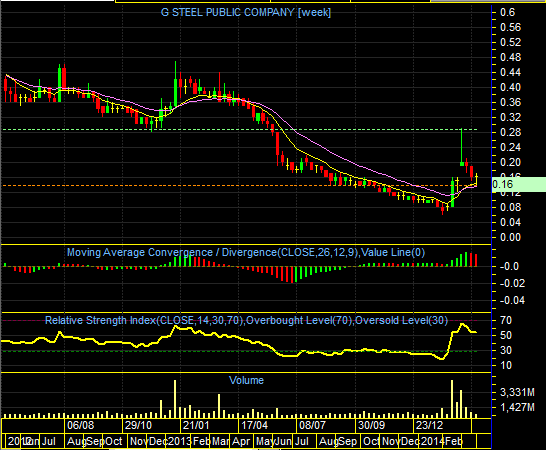Click the highest volume bar in early 2014

[x=452, y=399]
